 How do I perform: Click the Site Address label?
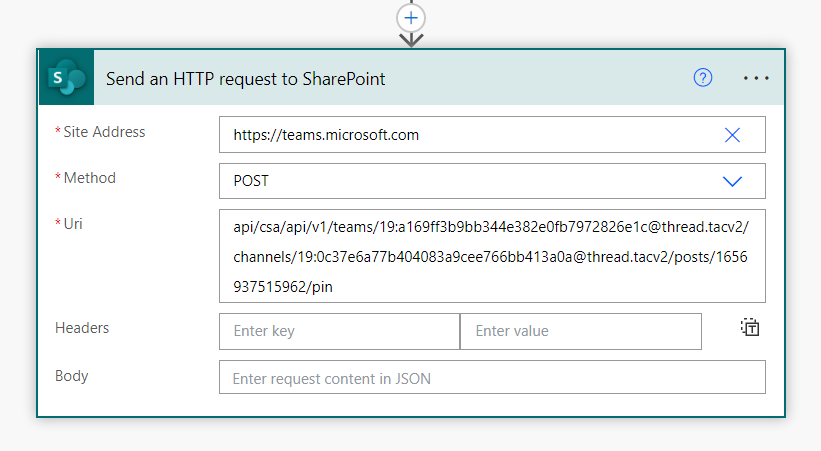[x=104, y=132]
